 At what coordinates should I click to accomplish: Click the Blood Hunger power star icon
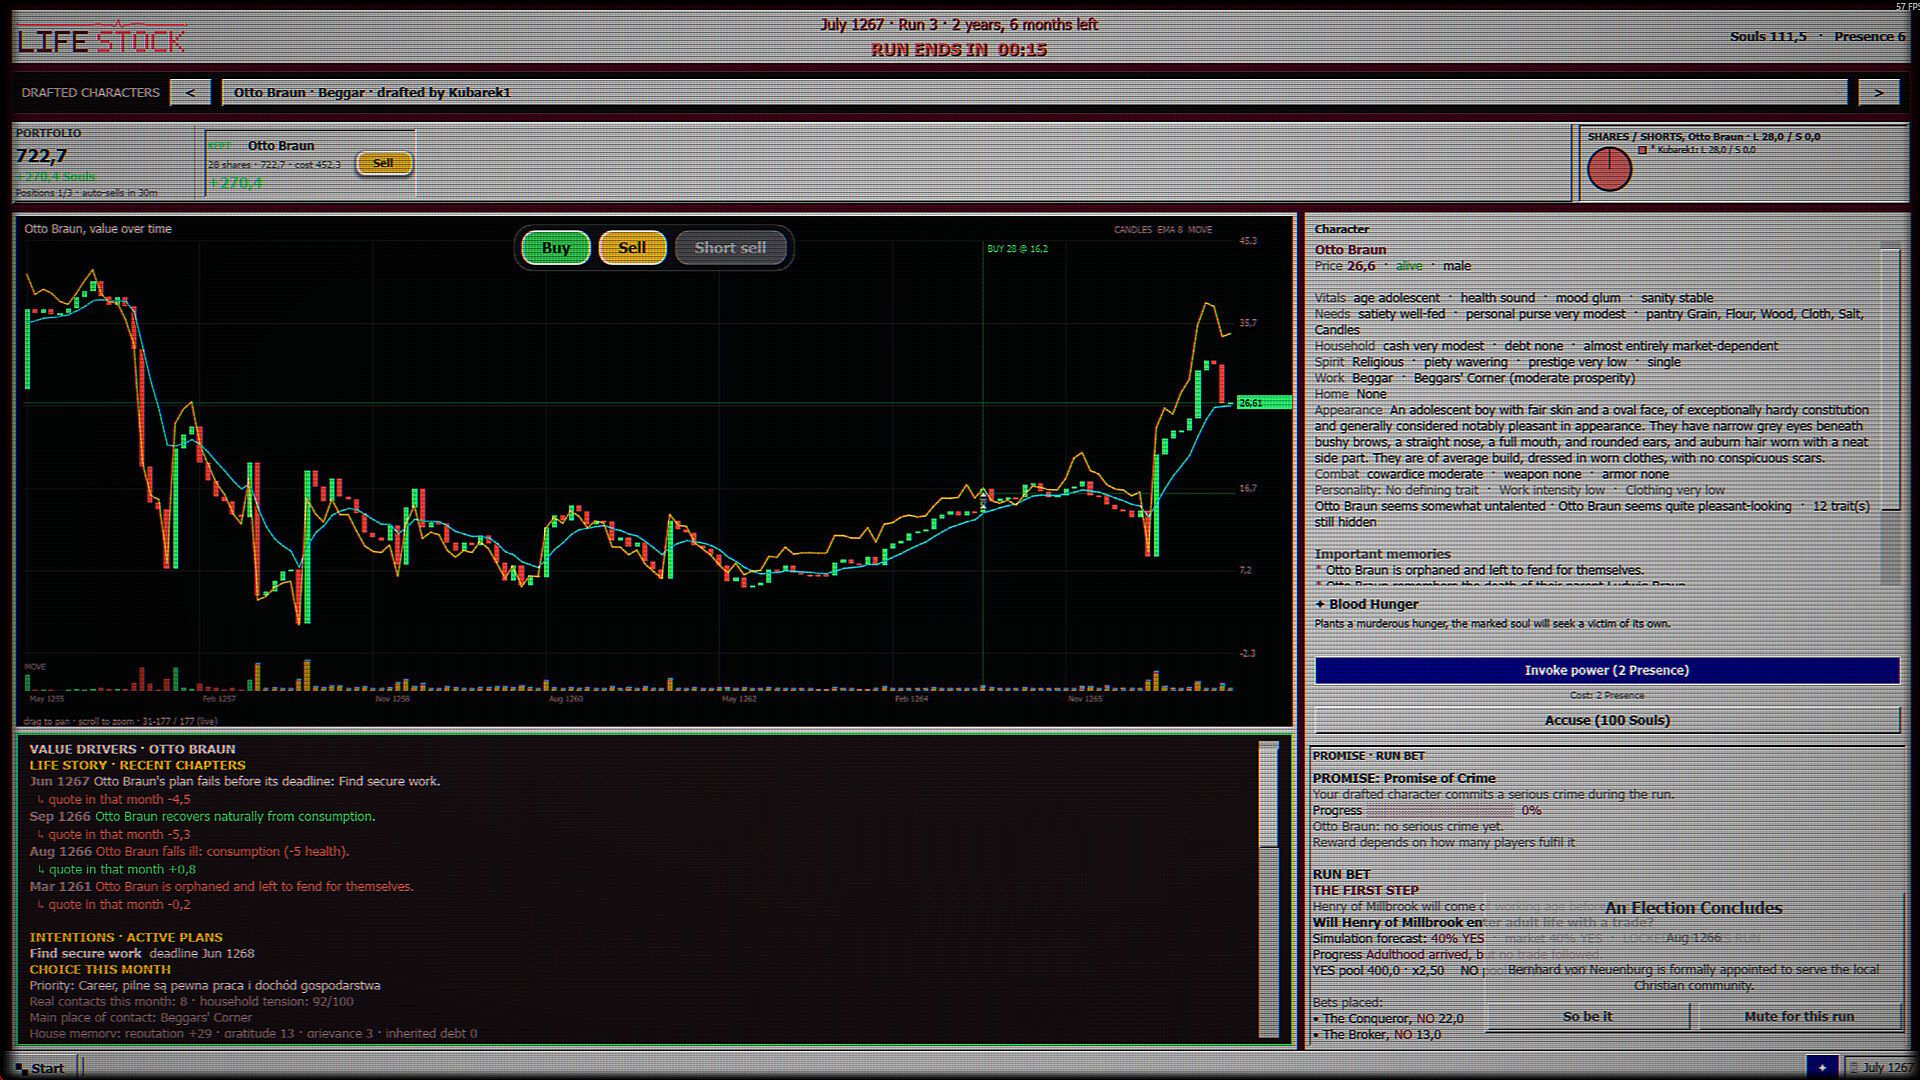click(1320, 604)
